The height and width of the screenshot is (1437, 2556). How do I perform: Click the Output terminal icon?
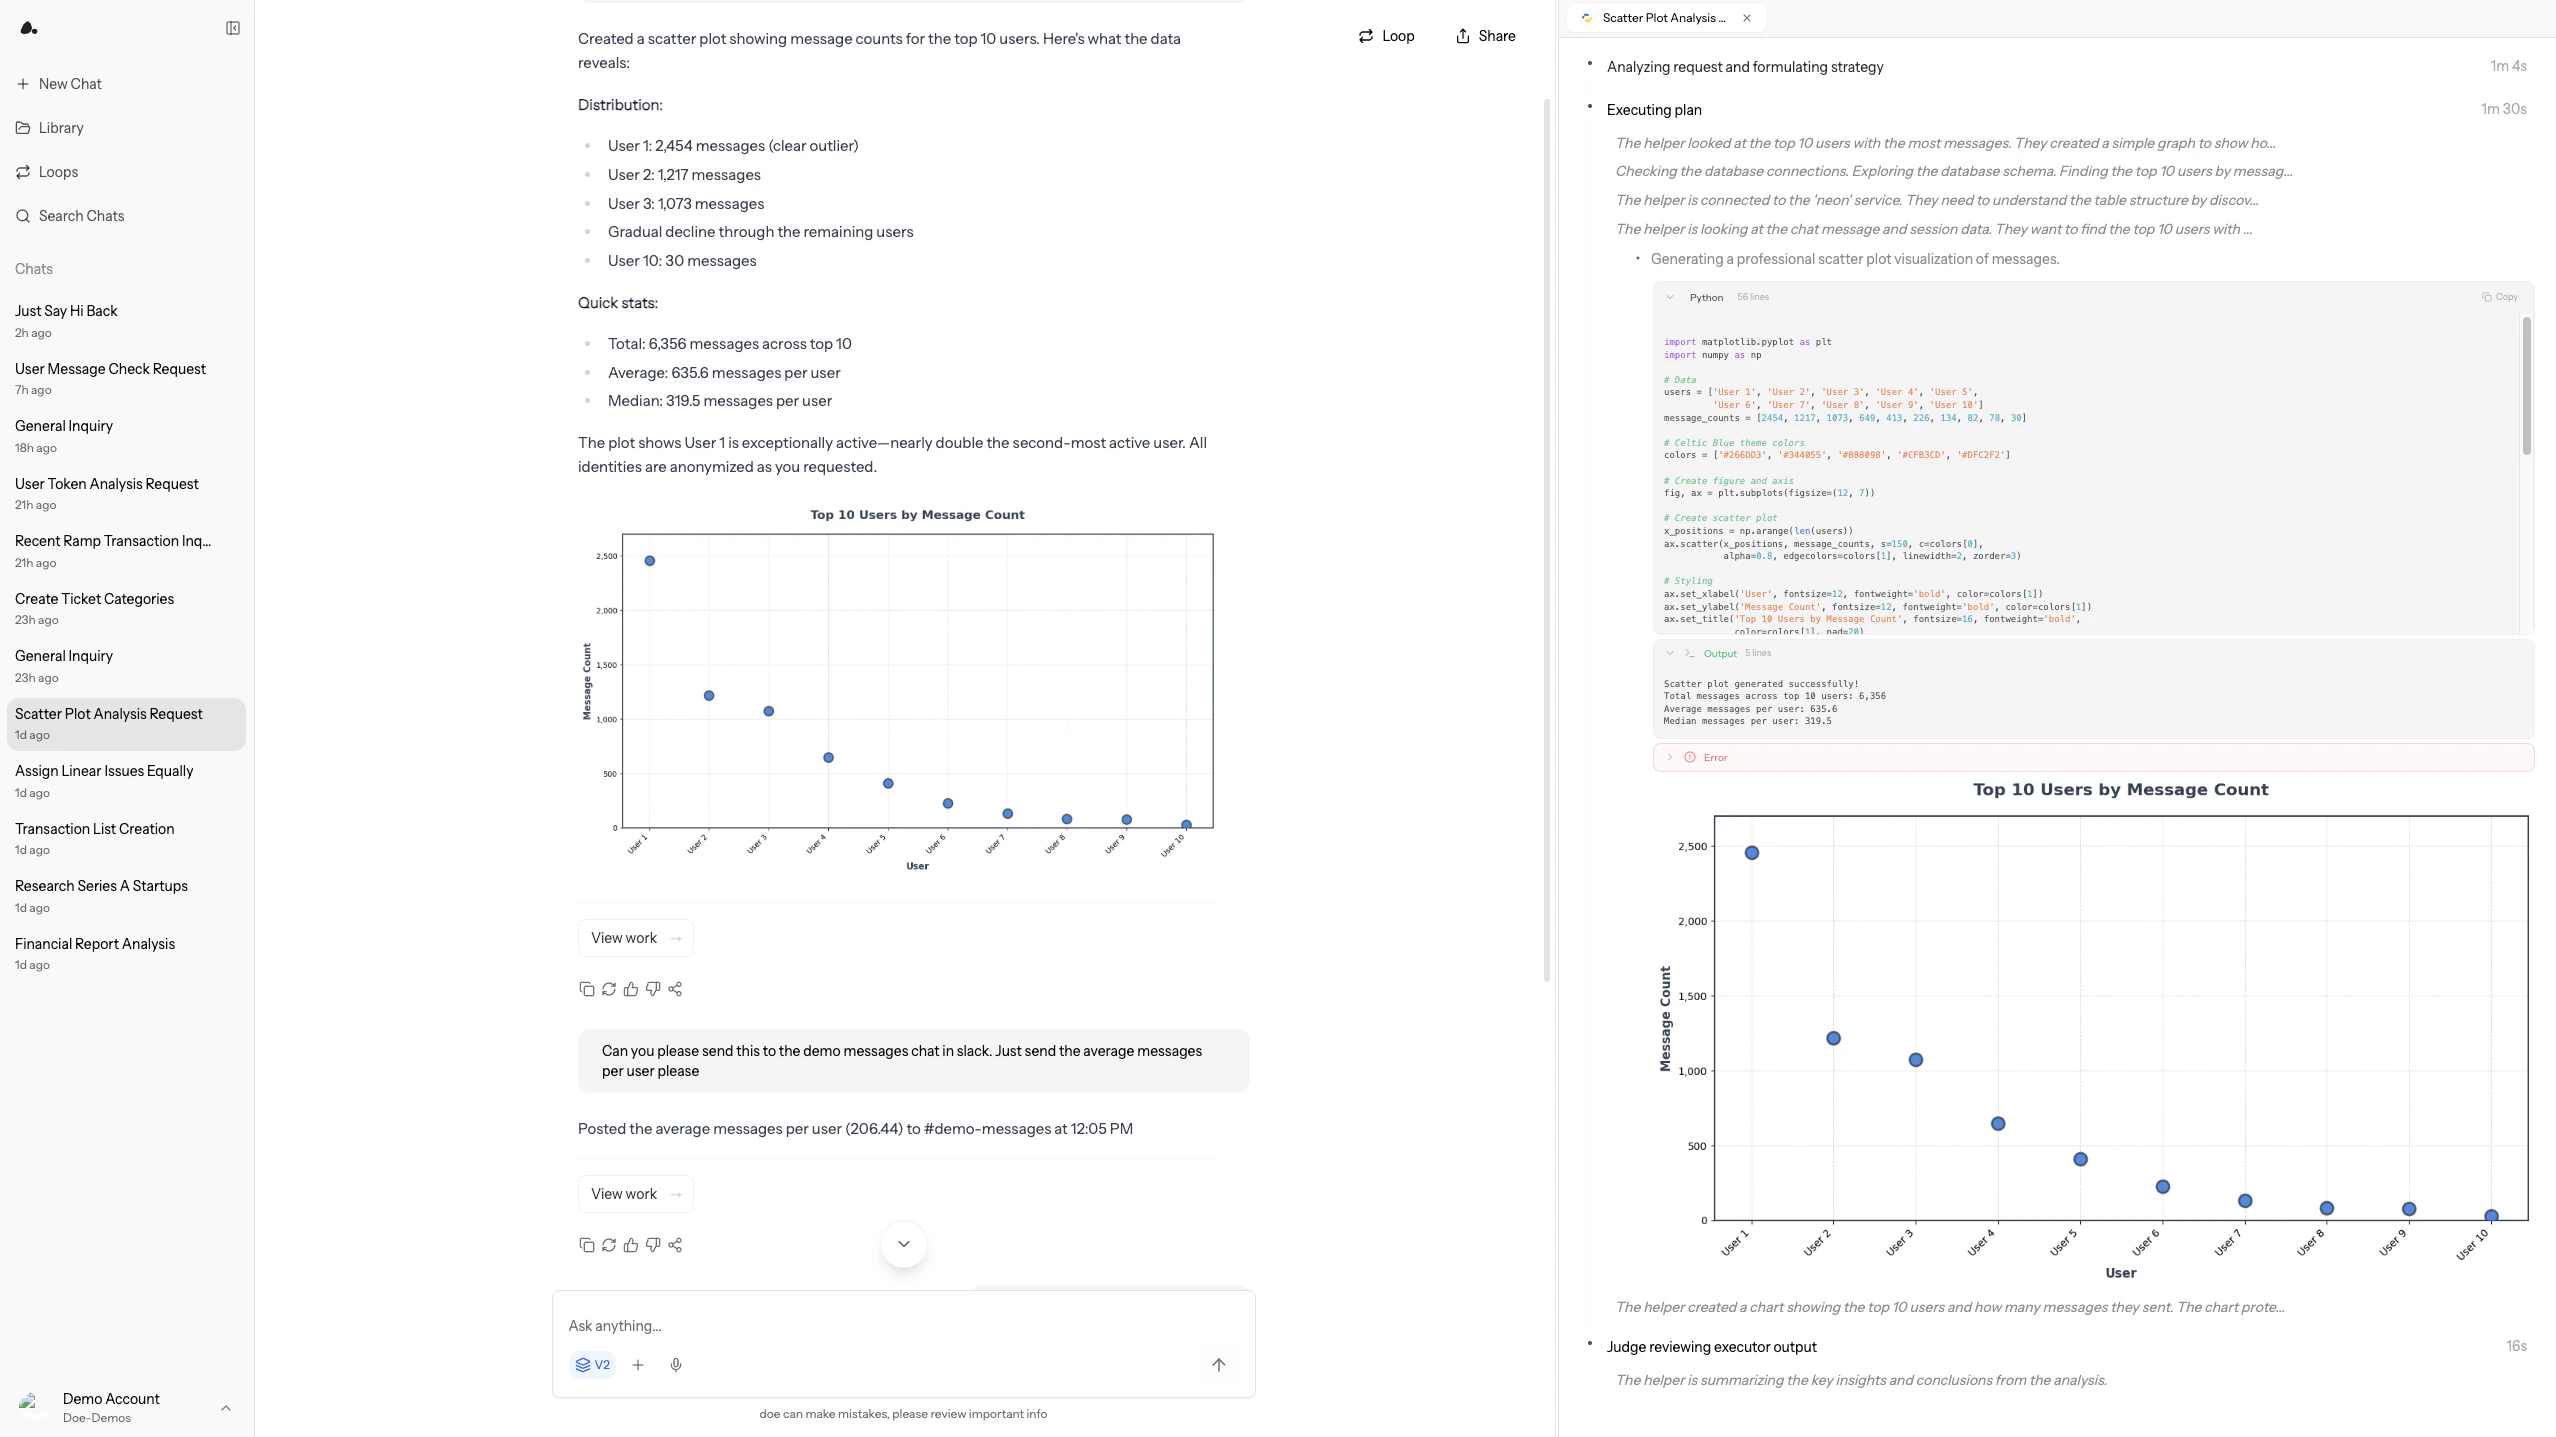pos(1690,653)
